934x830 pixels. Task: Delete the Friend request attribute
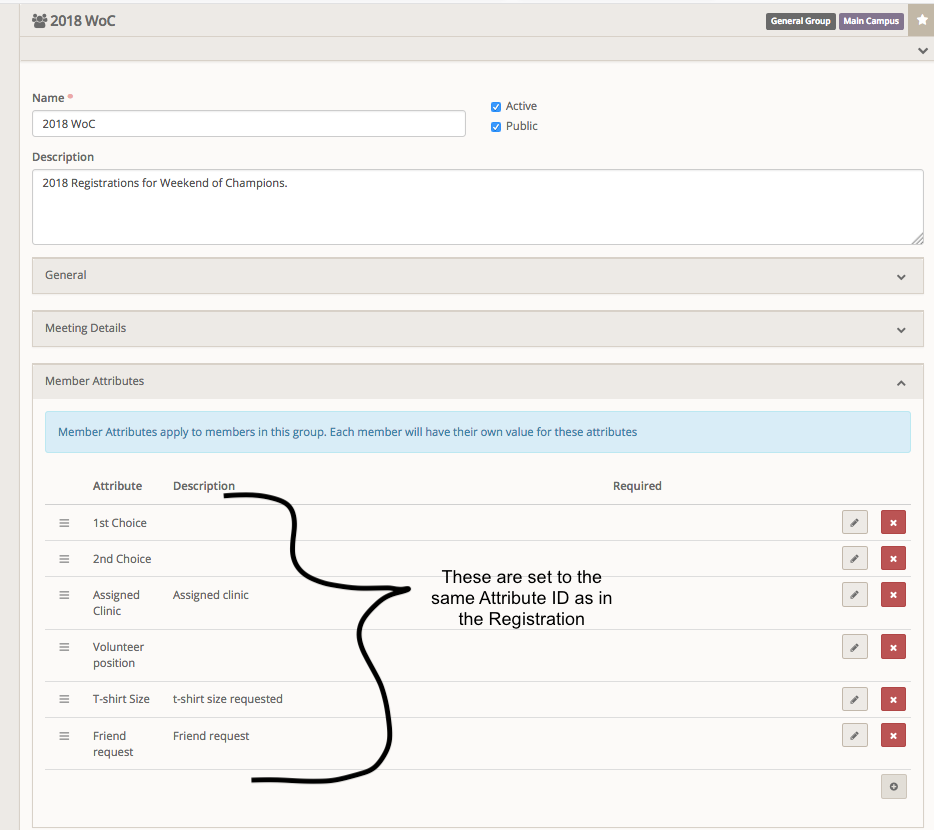coord(893,735)
